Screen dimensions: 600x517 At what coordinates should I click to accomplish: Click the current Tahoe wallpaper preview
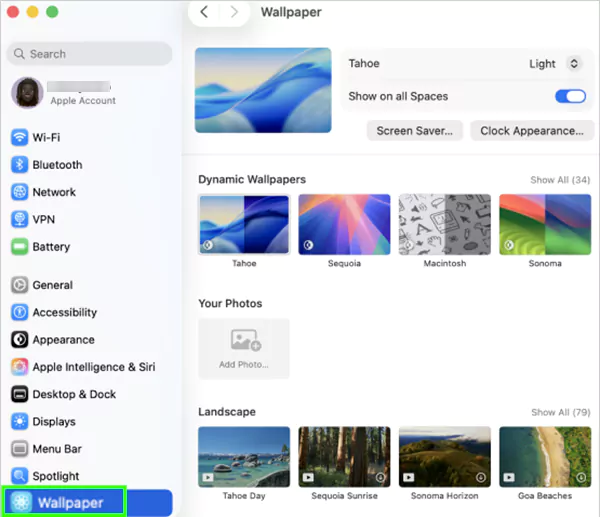coord(263,90)
